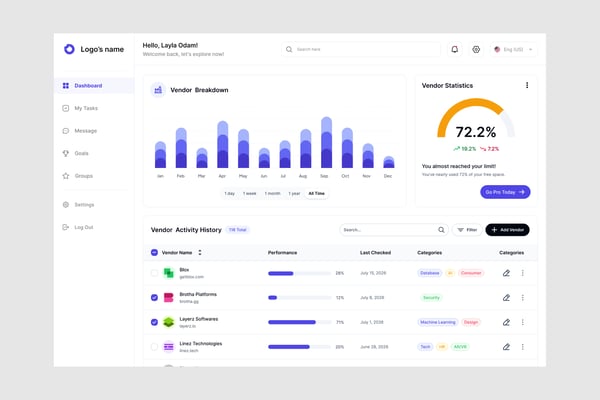Open the settings gear in the top bar
The height and width of the screenshot is (400, 600).
(x=476, y=49)
